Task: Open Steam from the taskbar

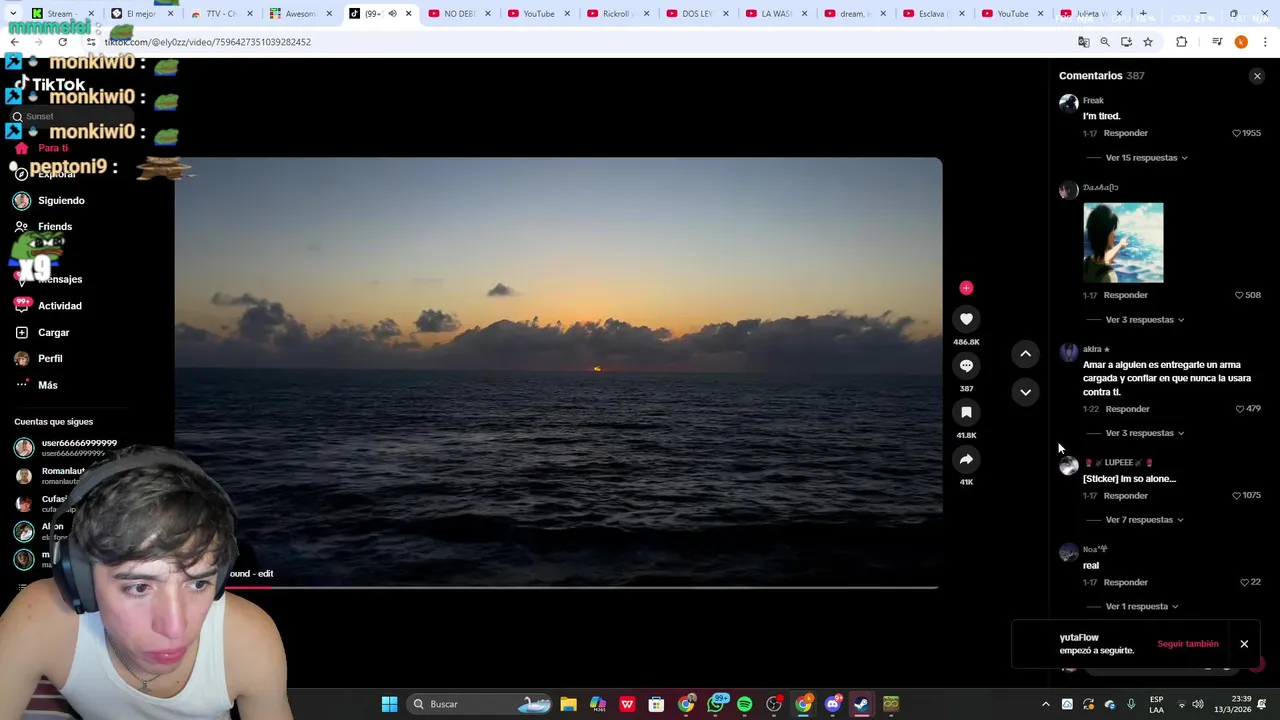Action: 861,704
